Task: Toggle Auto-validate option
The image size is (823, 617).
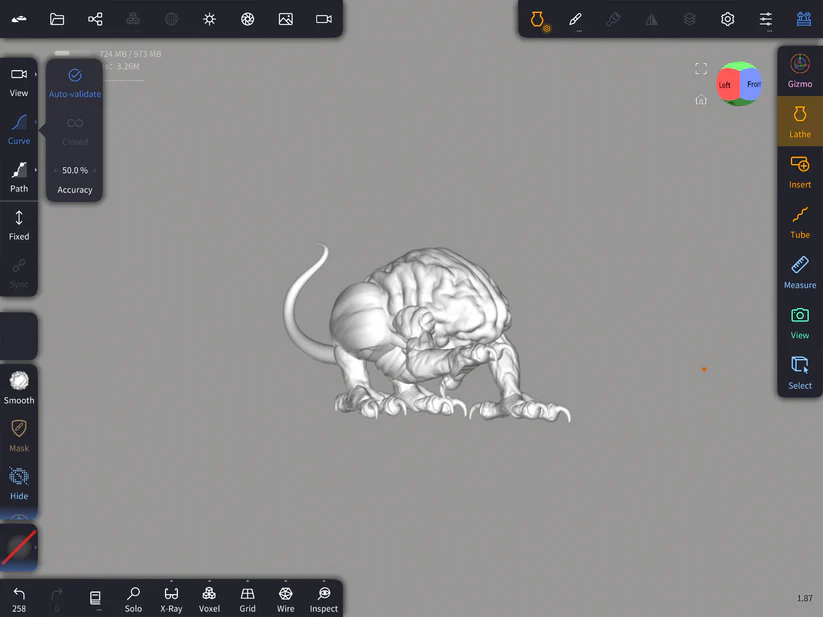Action: [75, 83]
